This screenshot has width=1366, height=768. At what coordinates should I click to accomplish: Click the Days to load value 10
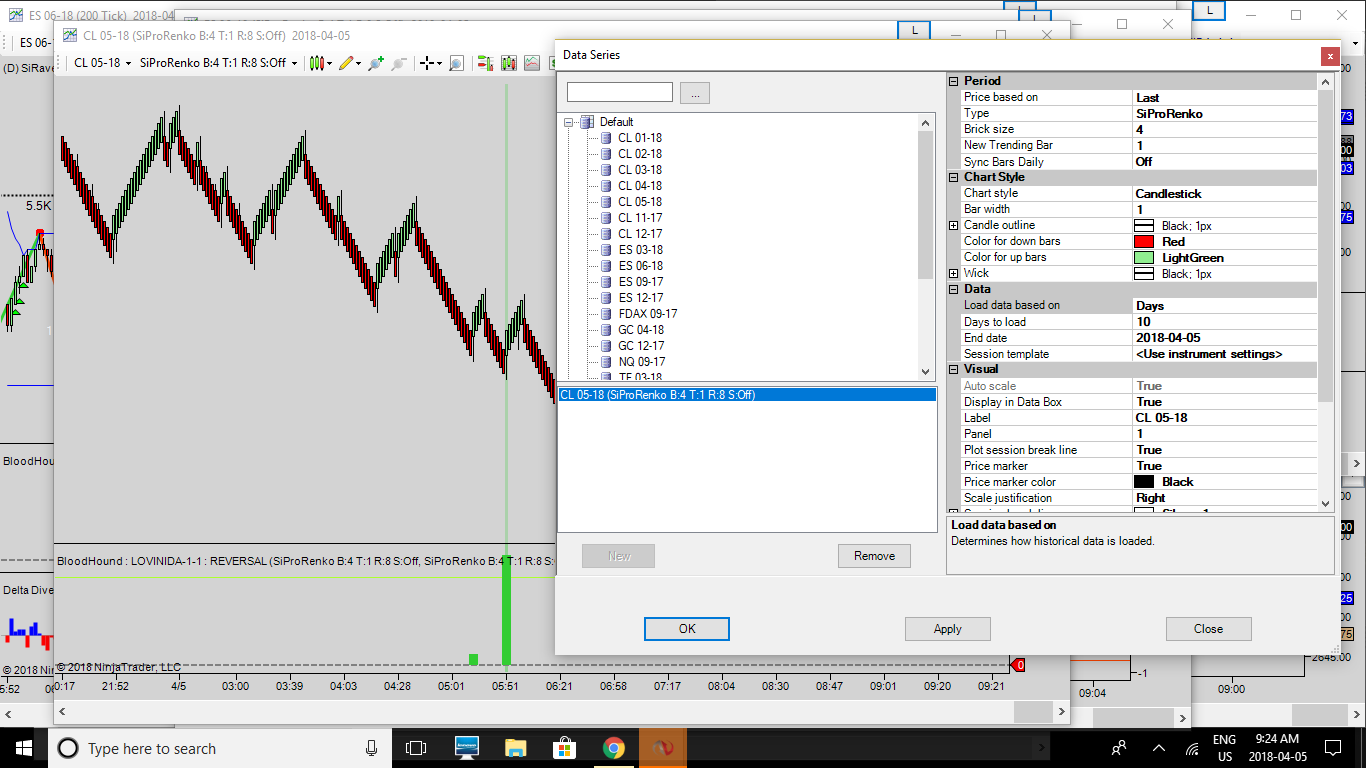pos(1225,321)
